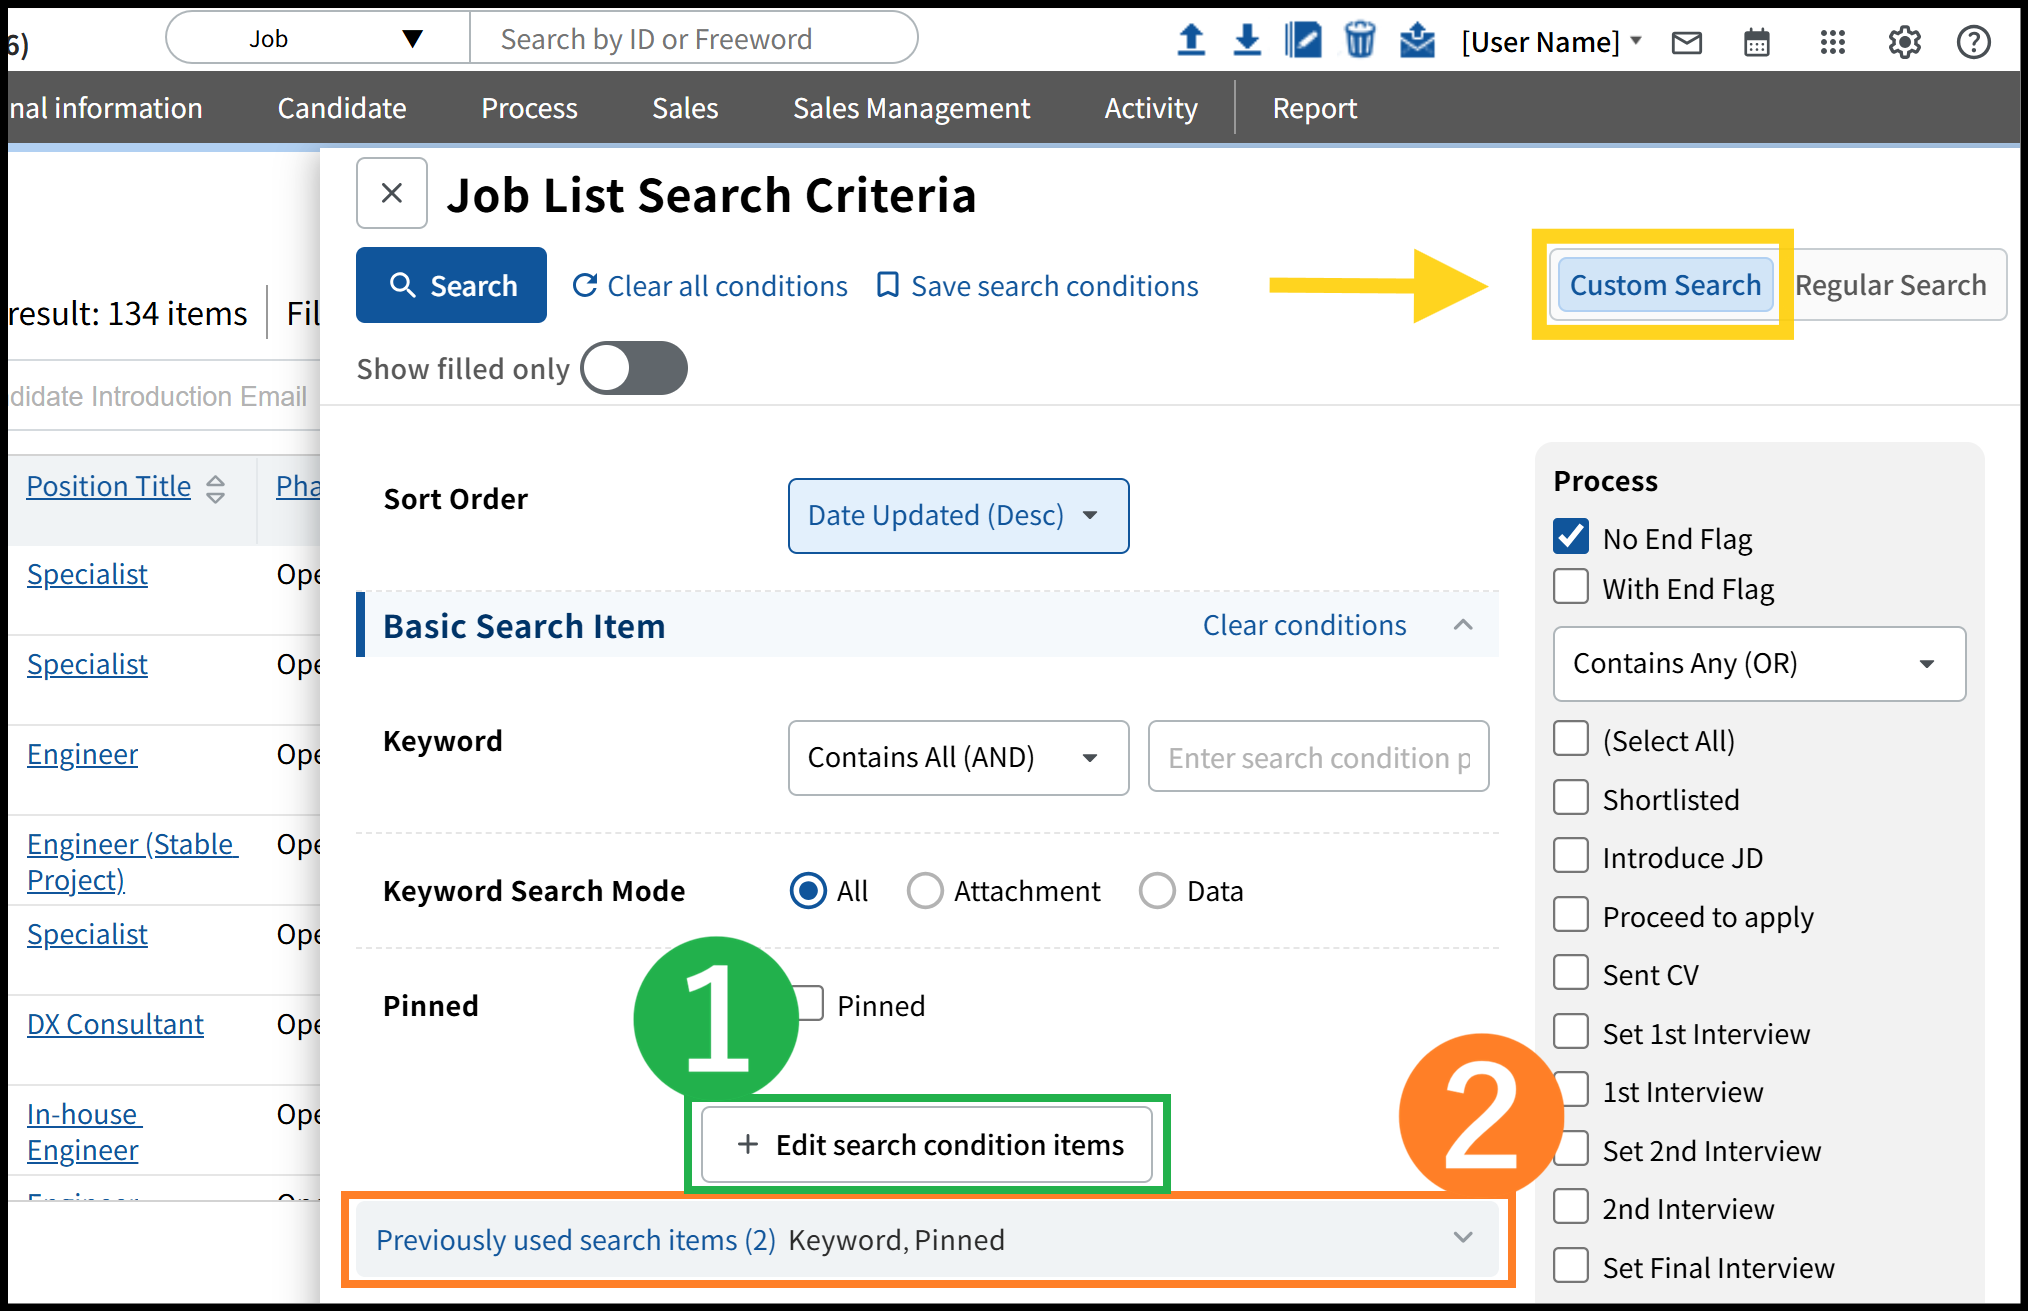Open the Contains All (AND) dropdown
This screenshot has height=1311, width=2028.
(x=958, y=757)
